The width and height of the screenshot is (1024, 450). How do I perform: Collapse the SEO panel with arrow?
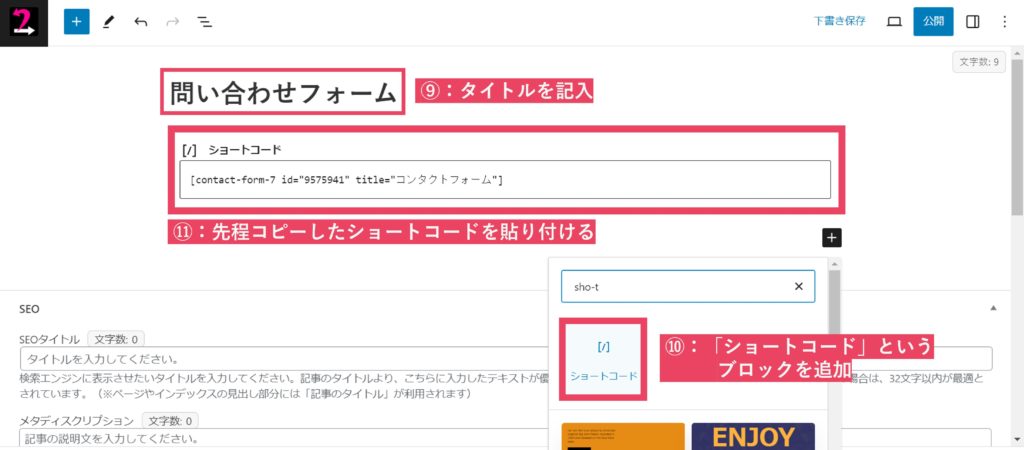point(993,310)
